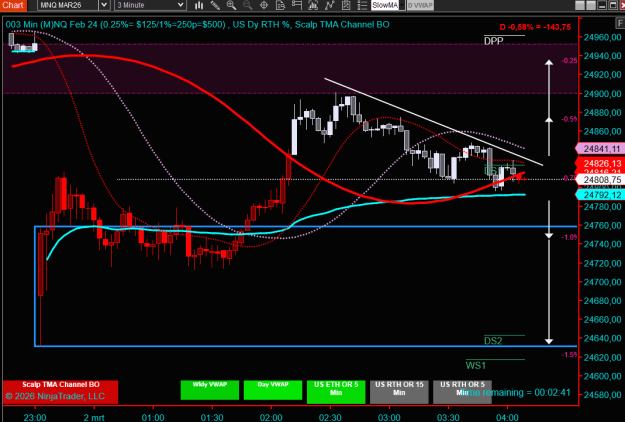Click the 24841,11 pink price marker

point(600,149)
